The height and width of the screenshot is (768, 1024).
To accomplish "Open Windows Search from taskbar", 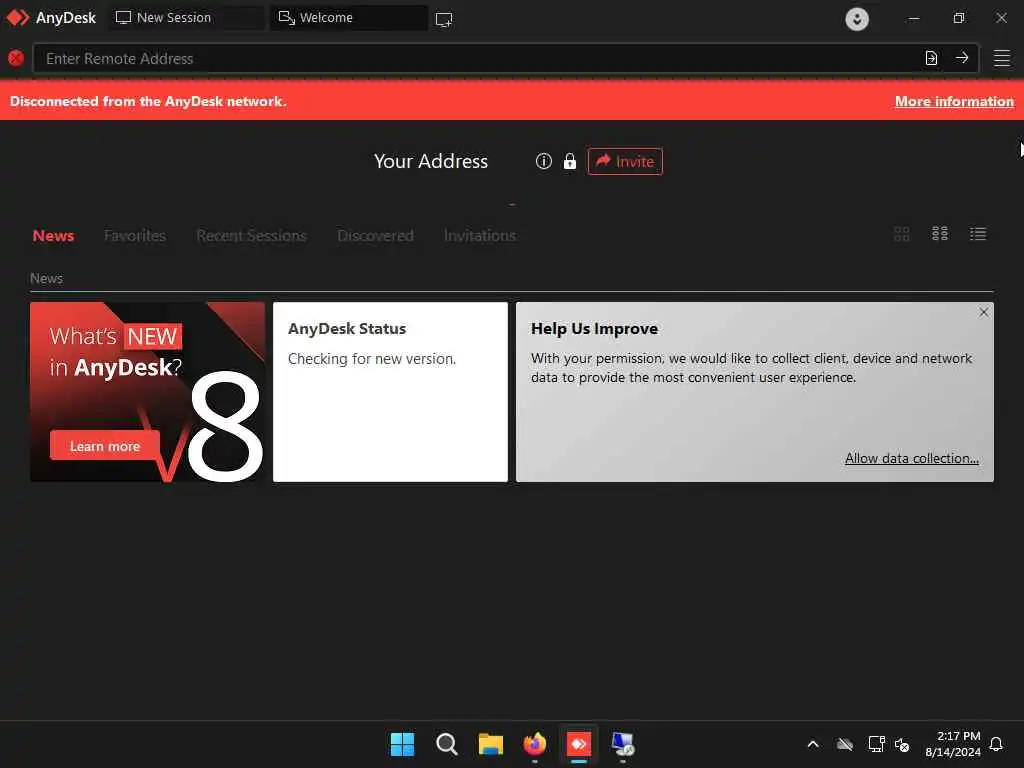I will 447,744.
